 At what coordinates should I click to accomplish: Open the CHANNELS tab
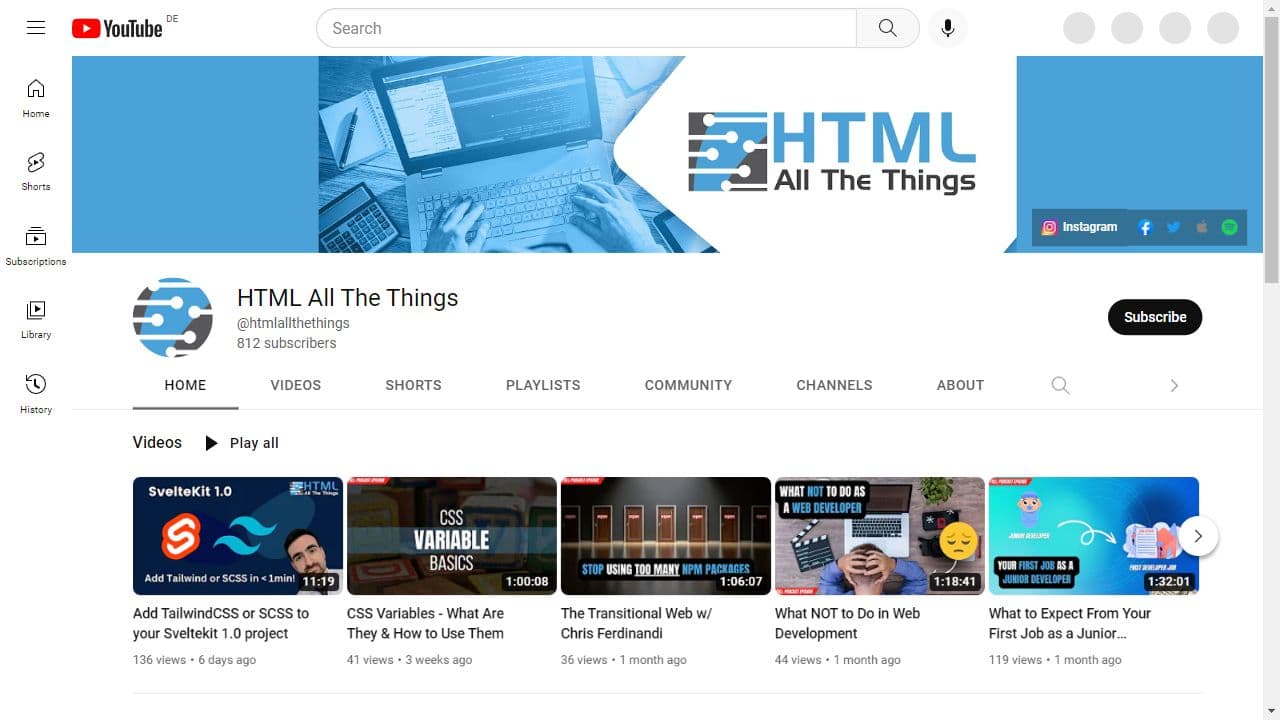(x=834, y=385)
